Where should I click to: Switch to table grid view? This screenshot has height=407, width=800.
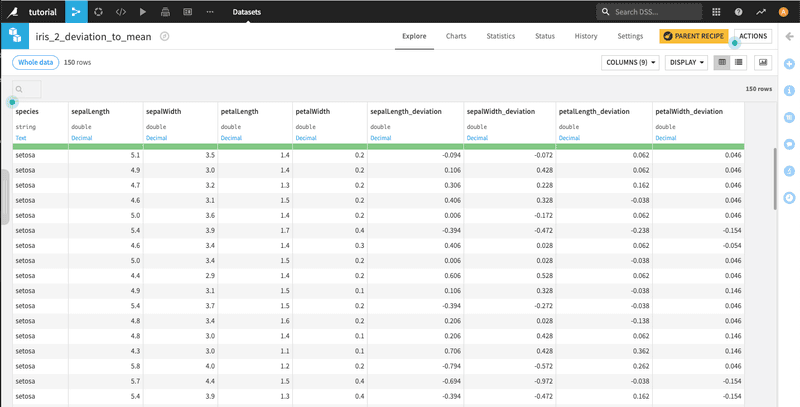(722, 62)
